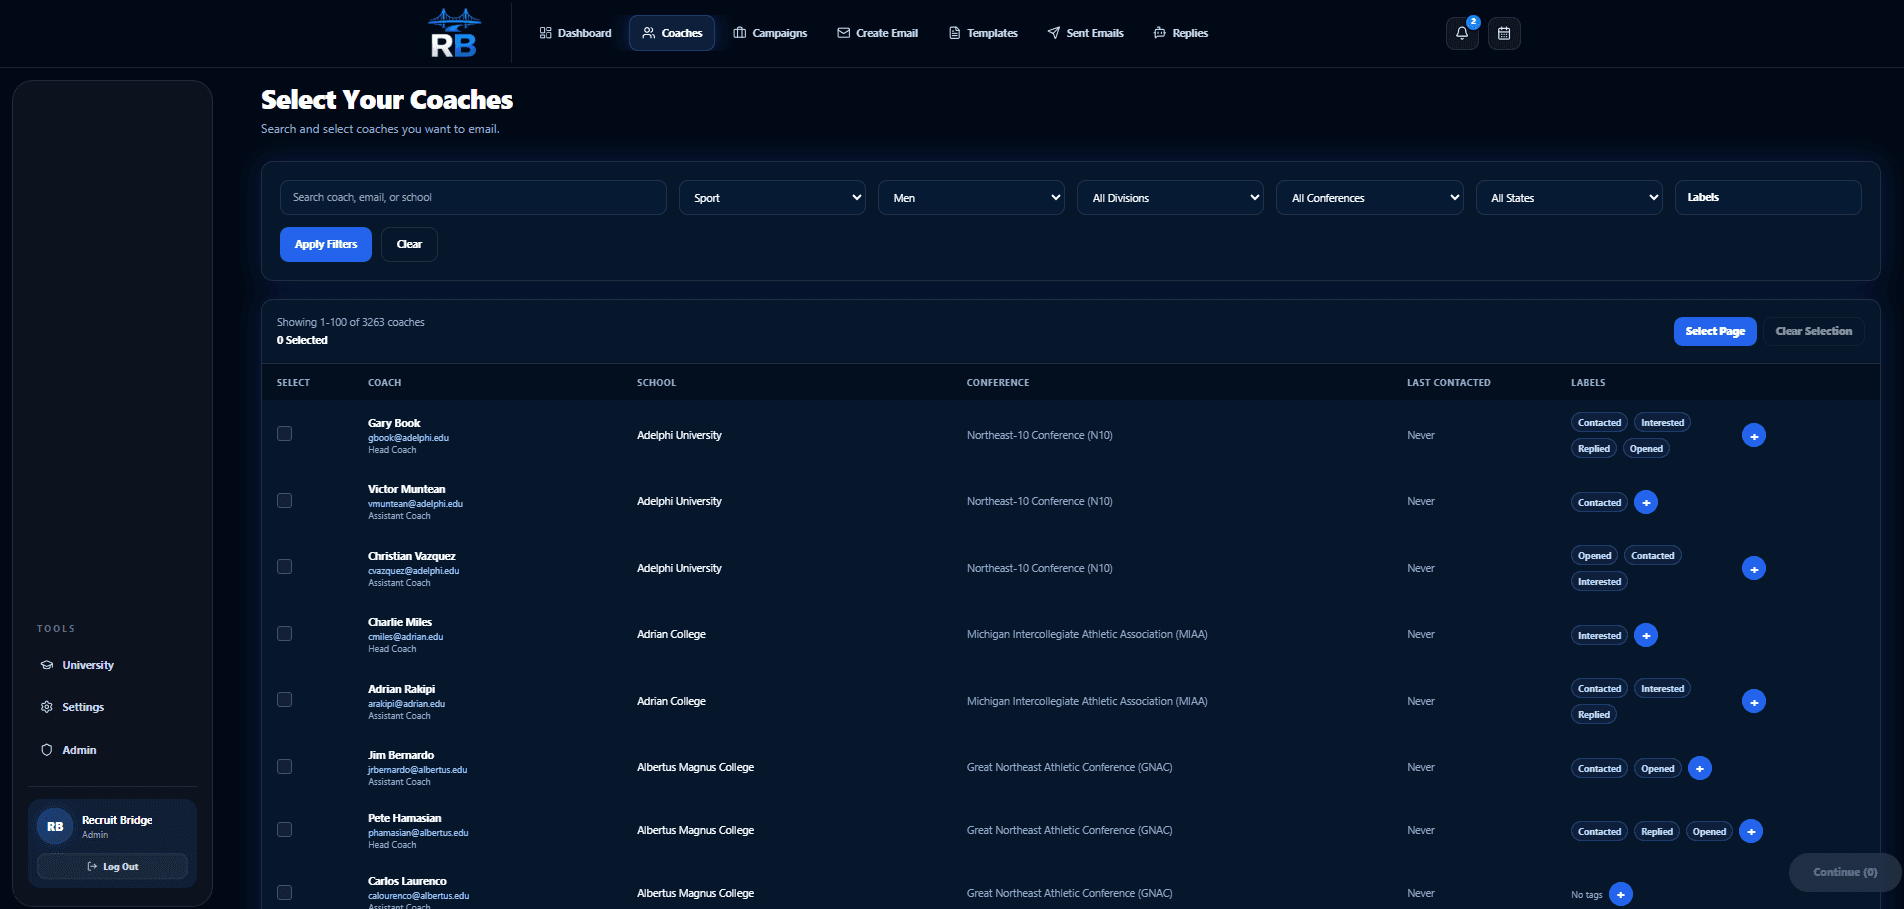This screenshot has width=1904, height=909.
Task: Add label to Victor Muntean row
Action: tap(1646, 502)
